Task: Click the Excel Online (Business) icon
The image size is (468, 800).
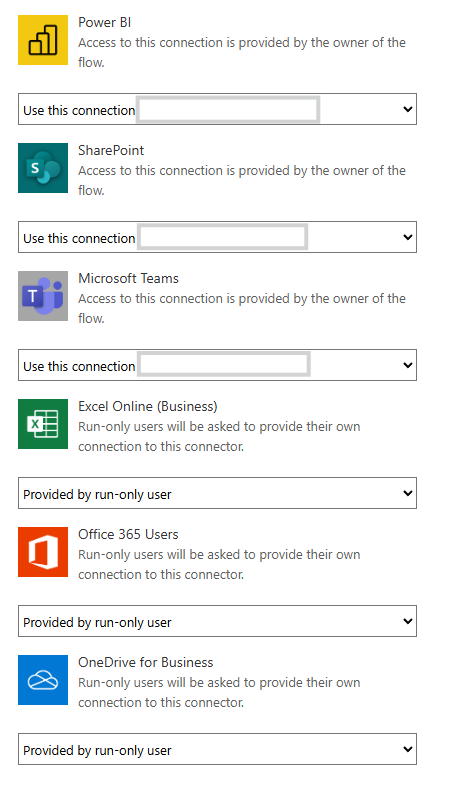Action: [43, 424]
